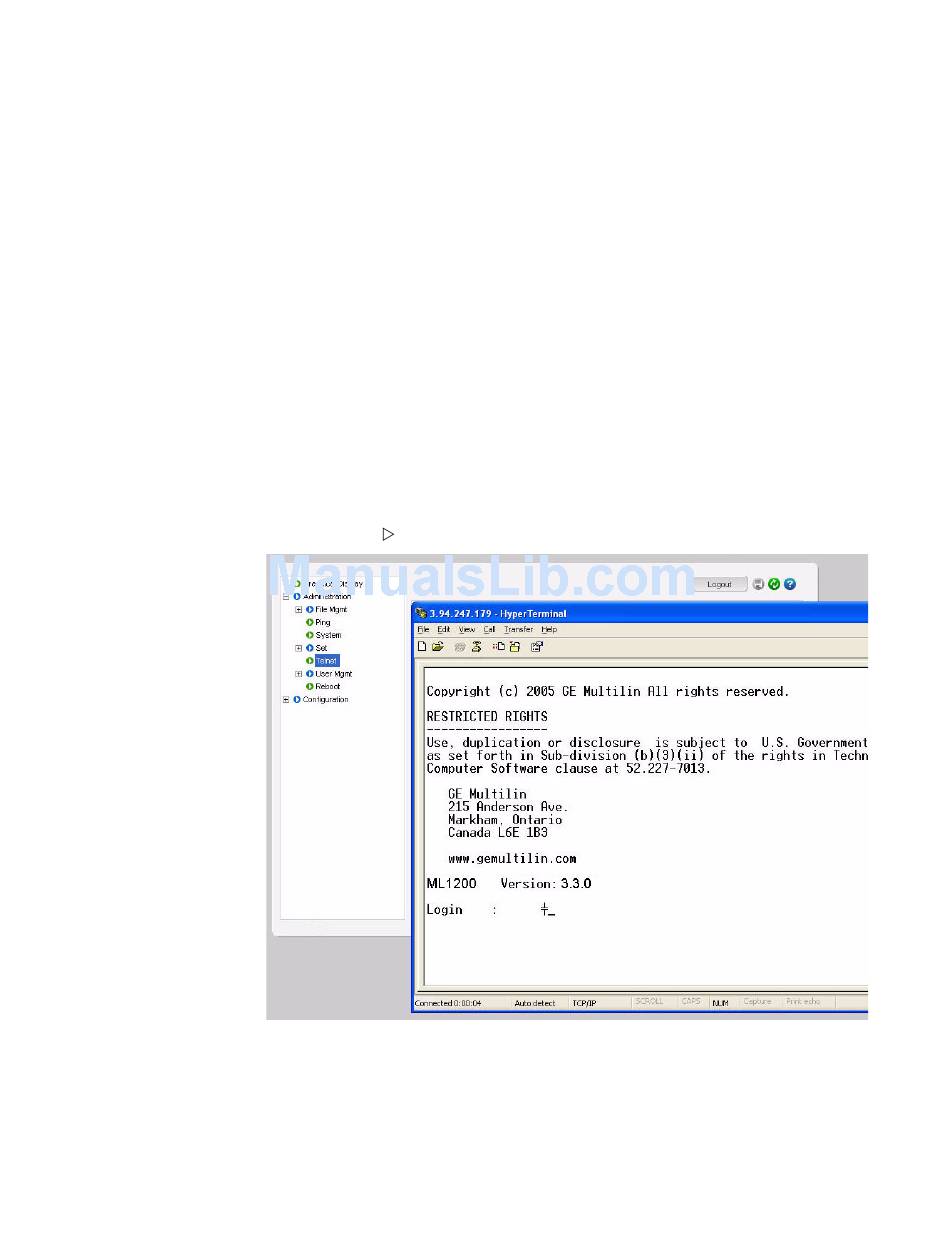Click the Receive file icon in HyperTerminal toolbar

click(x=514, y=647)
